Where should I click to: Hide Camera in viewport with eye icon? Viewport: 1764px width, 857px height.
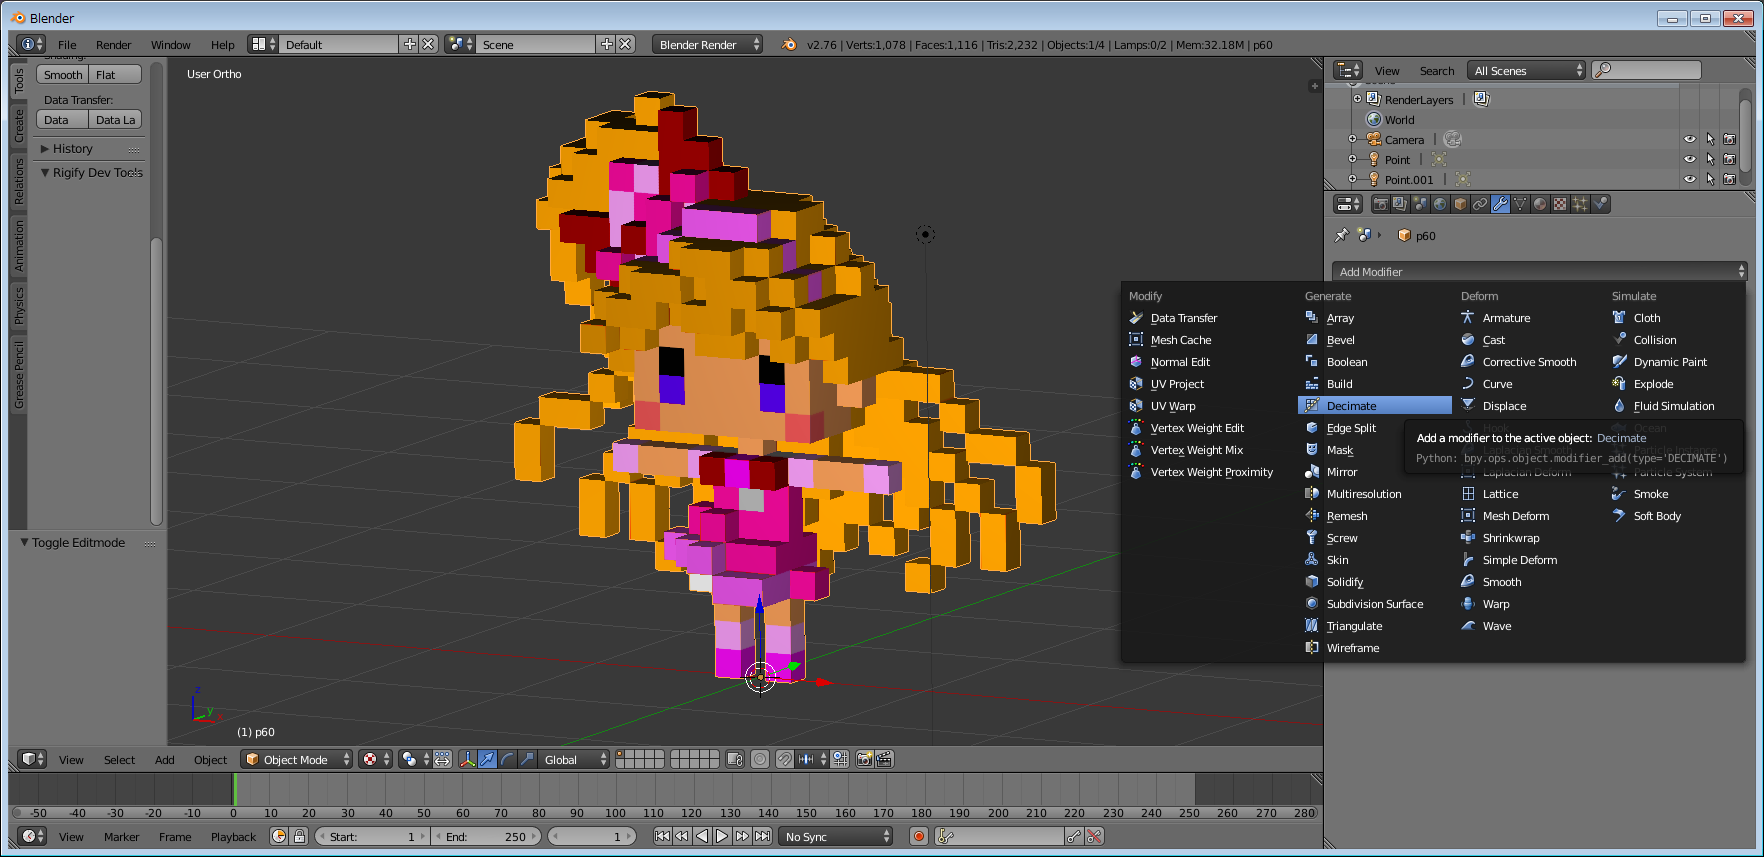click(x=1689, y=139)
